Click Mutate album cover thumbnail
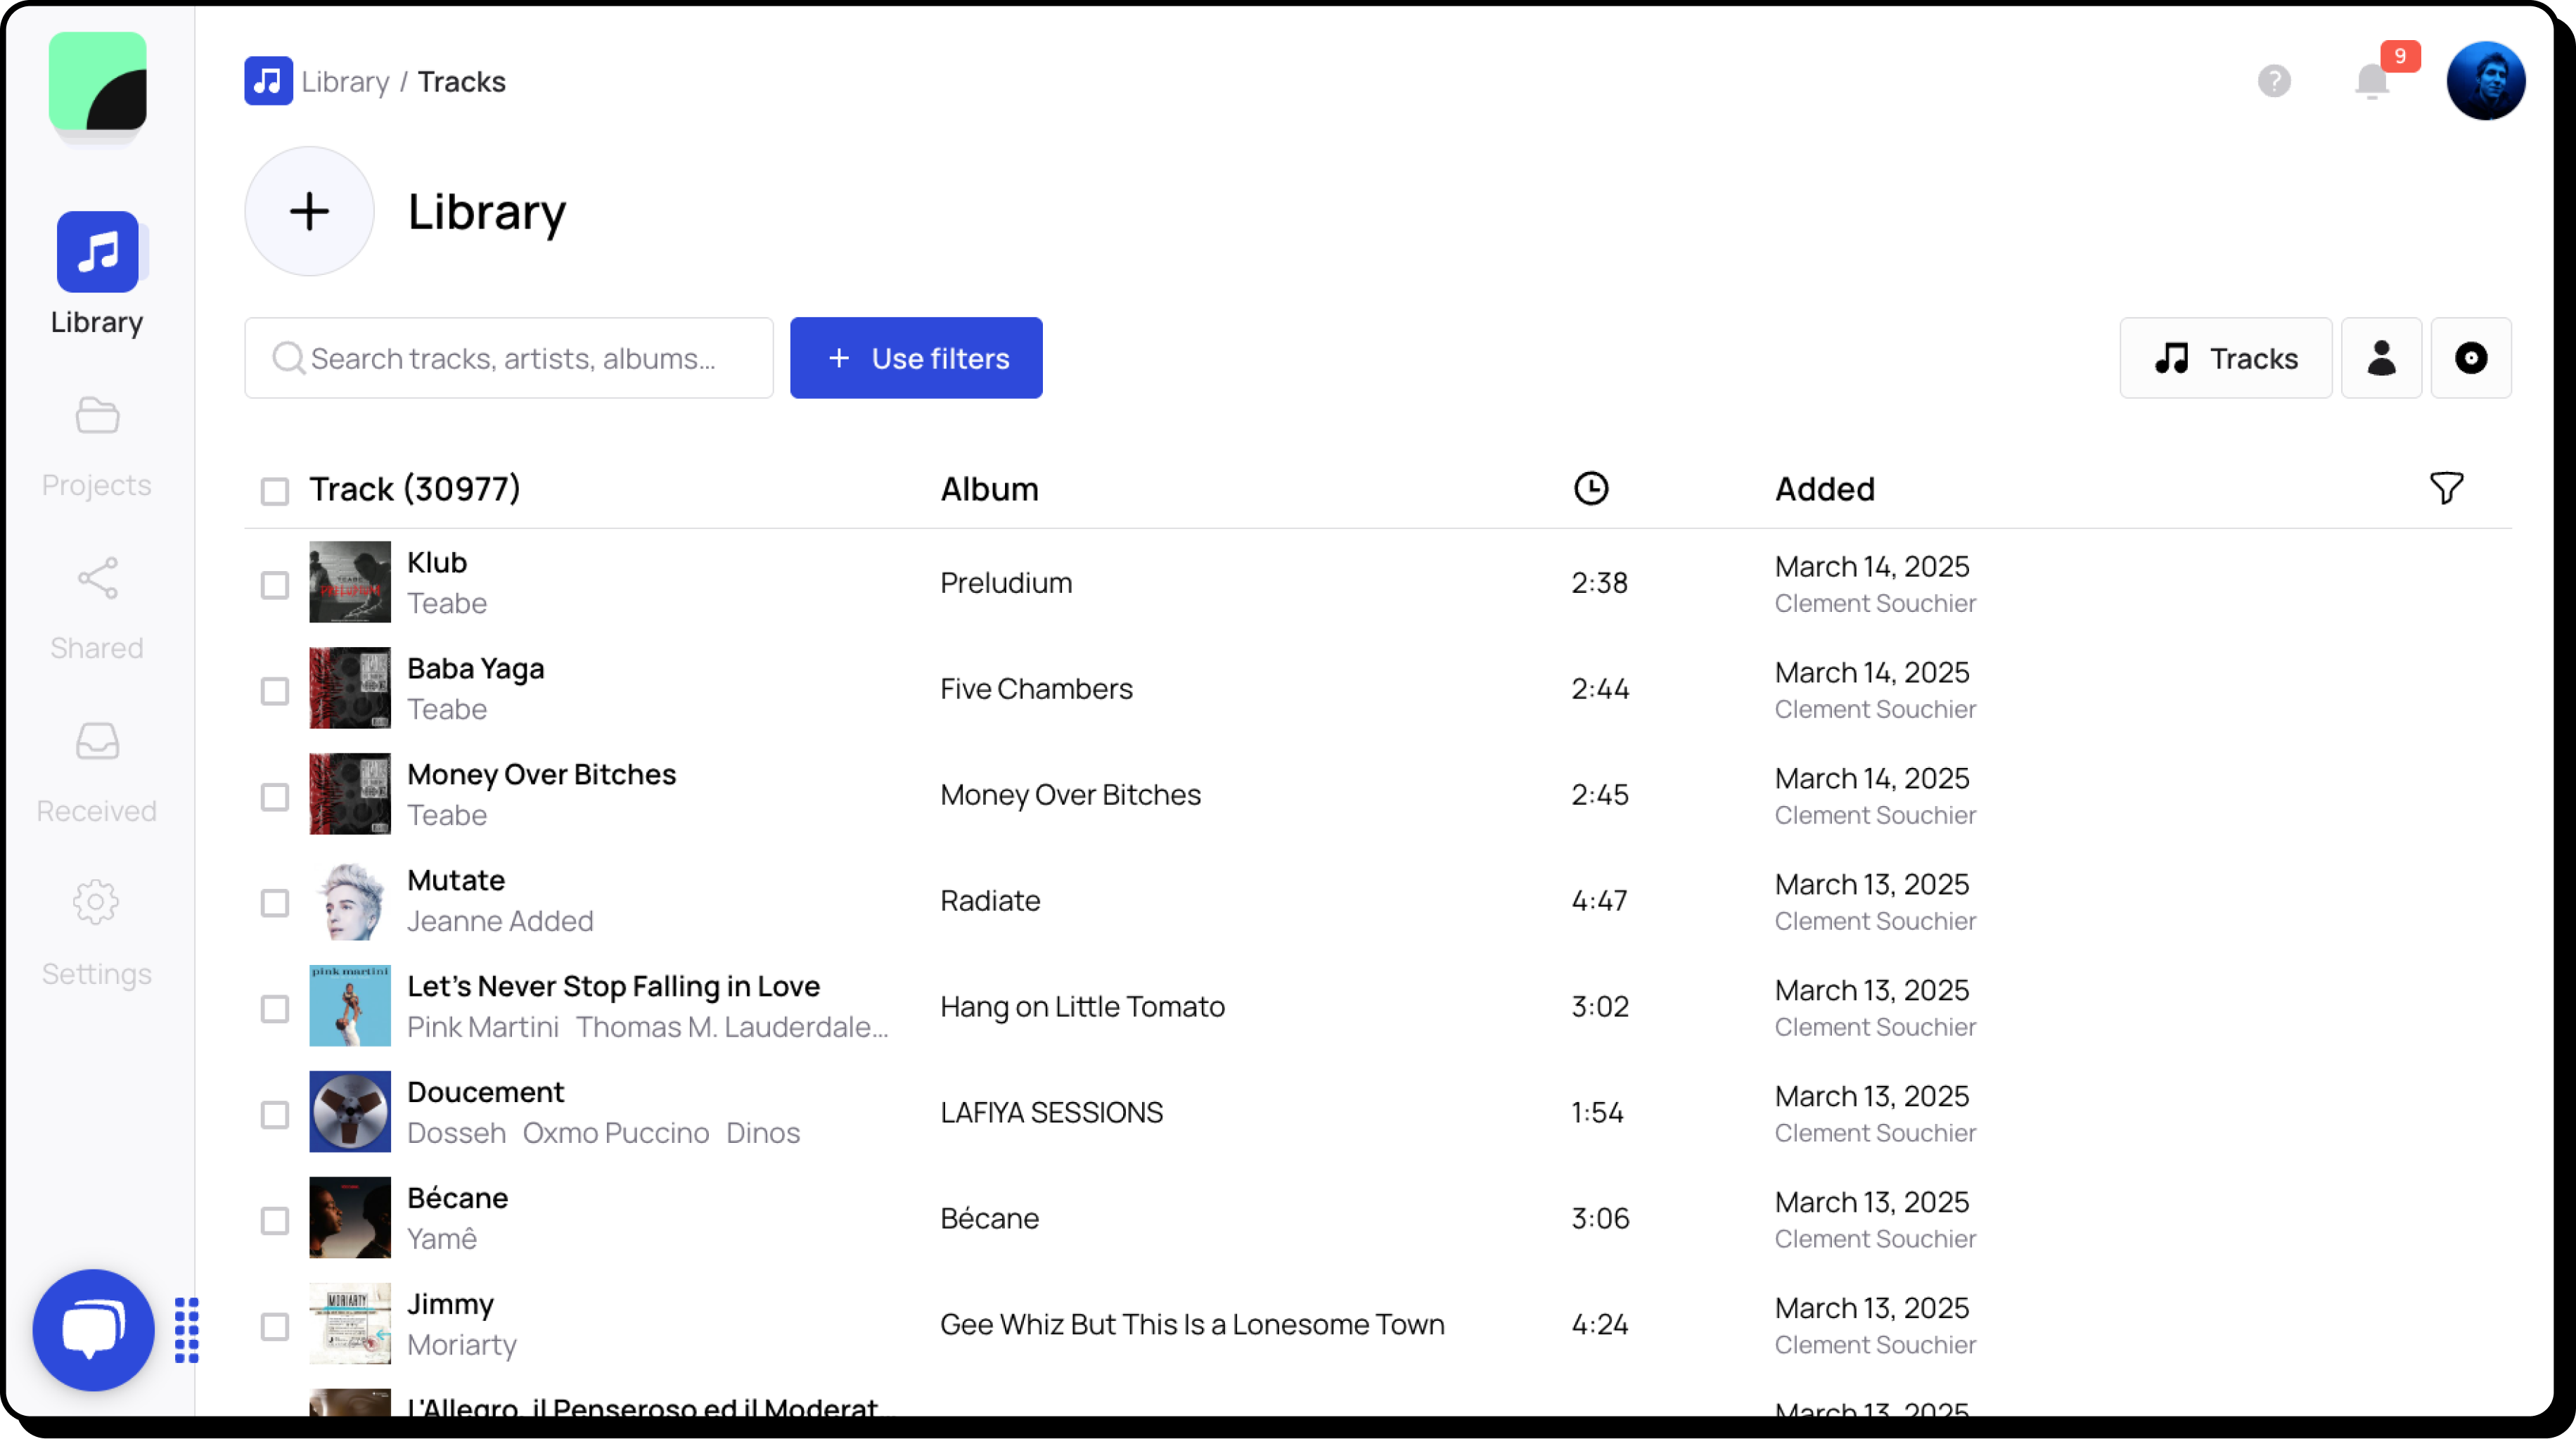 [350, 900]
